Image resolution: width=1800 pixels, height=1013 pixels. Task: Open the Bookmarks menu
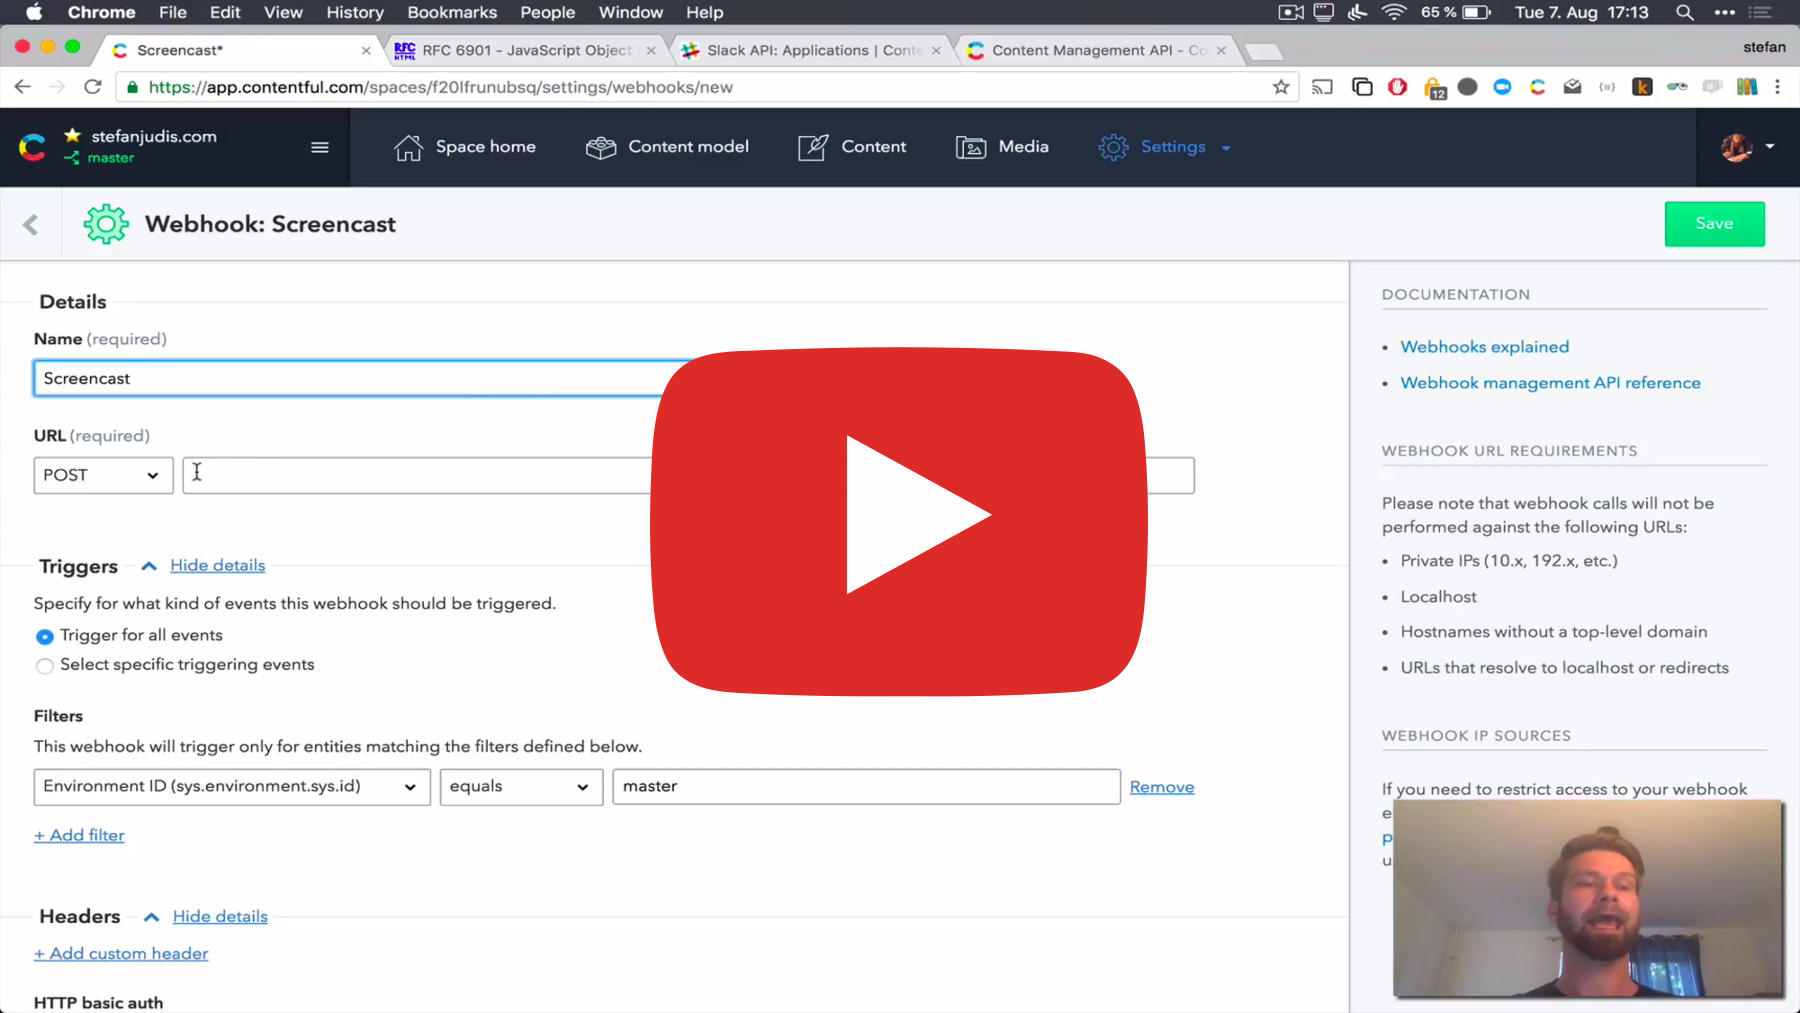[452, 12]
